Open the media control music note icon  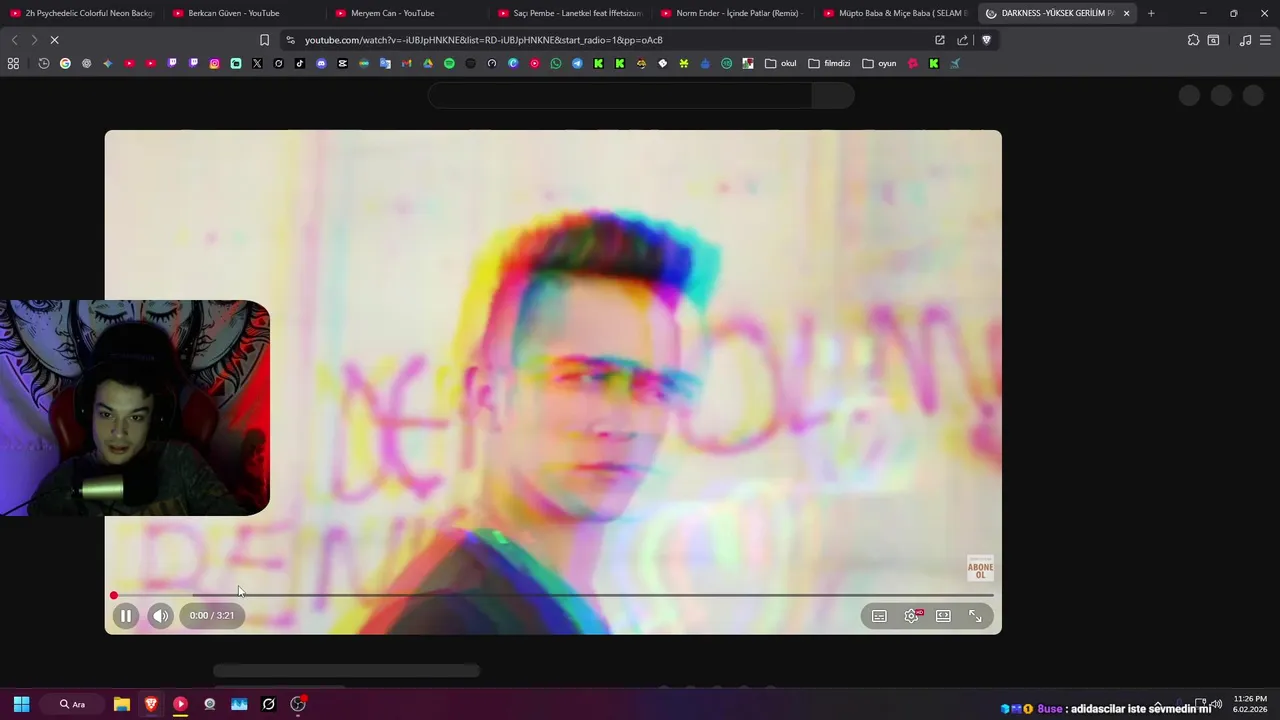point(1245,40)
